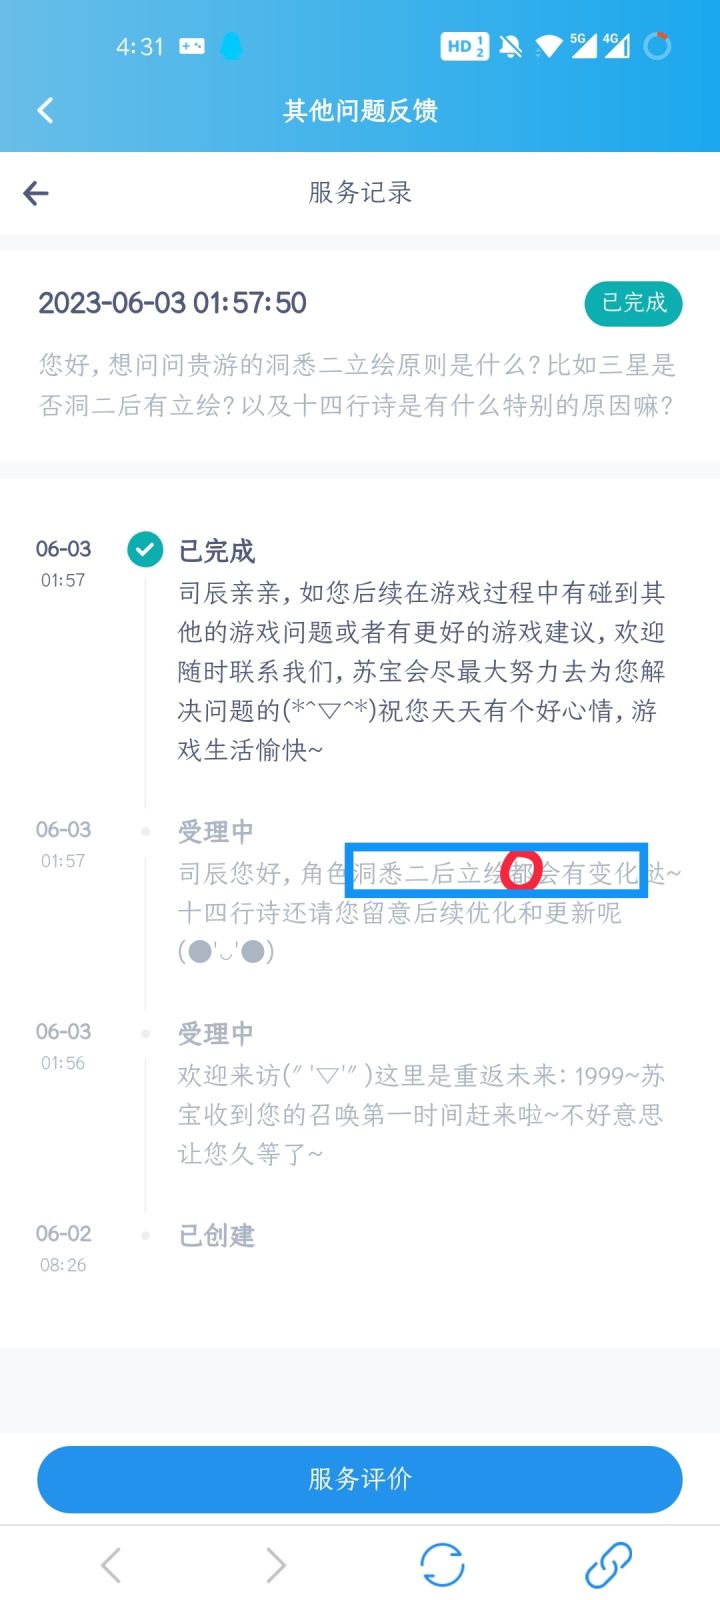Tap the copy link icon at bottom
The width and height of the screenshot is (720, 1600).
(608, 1565)
